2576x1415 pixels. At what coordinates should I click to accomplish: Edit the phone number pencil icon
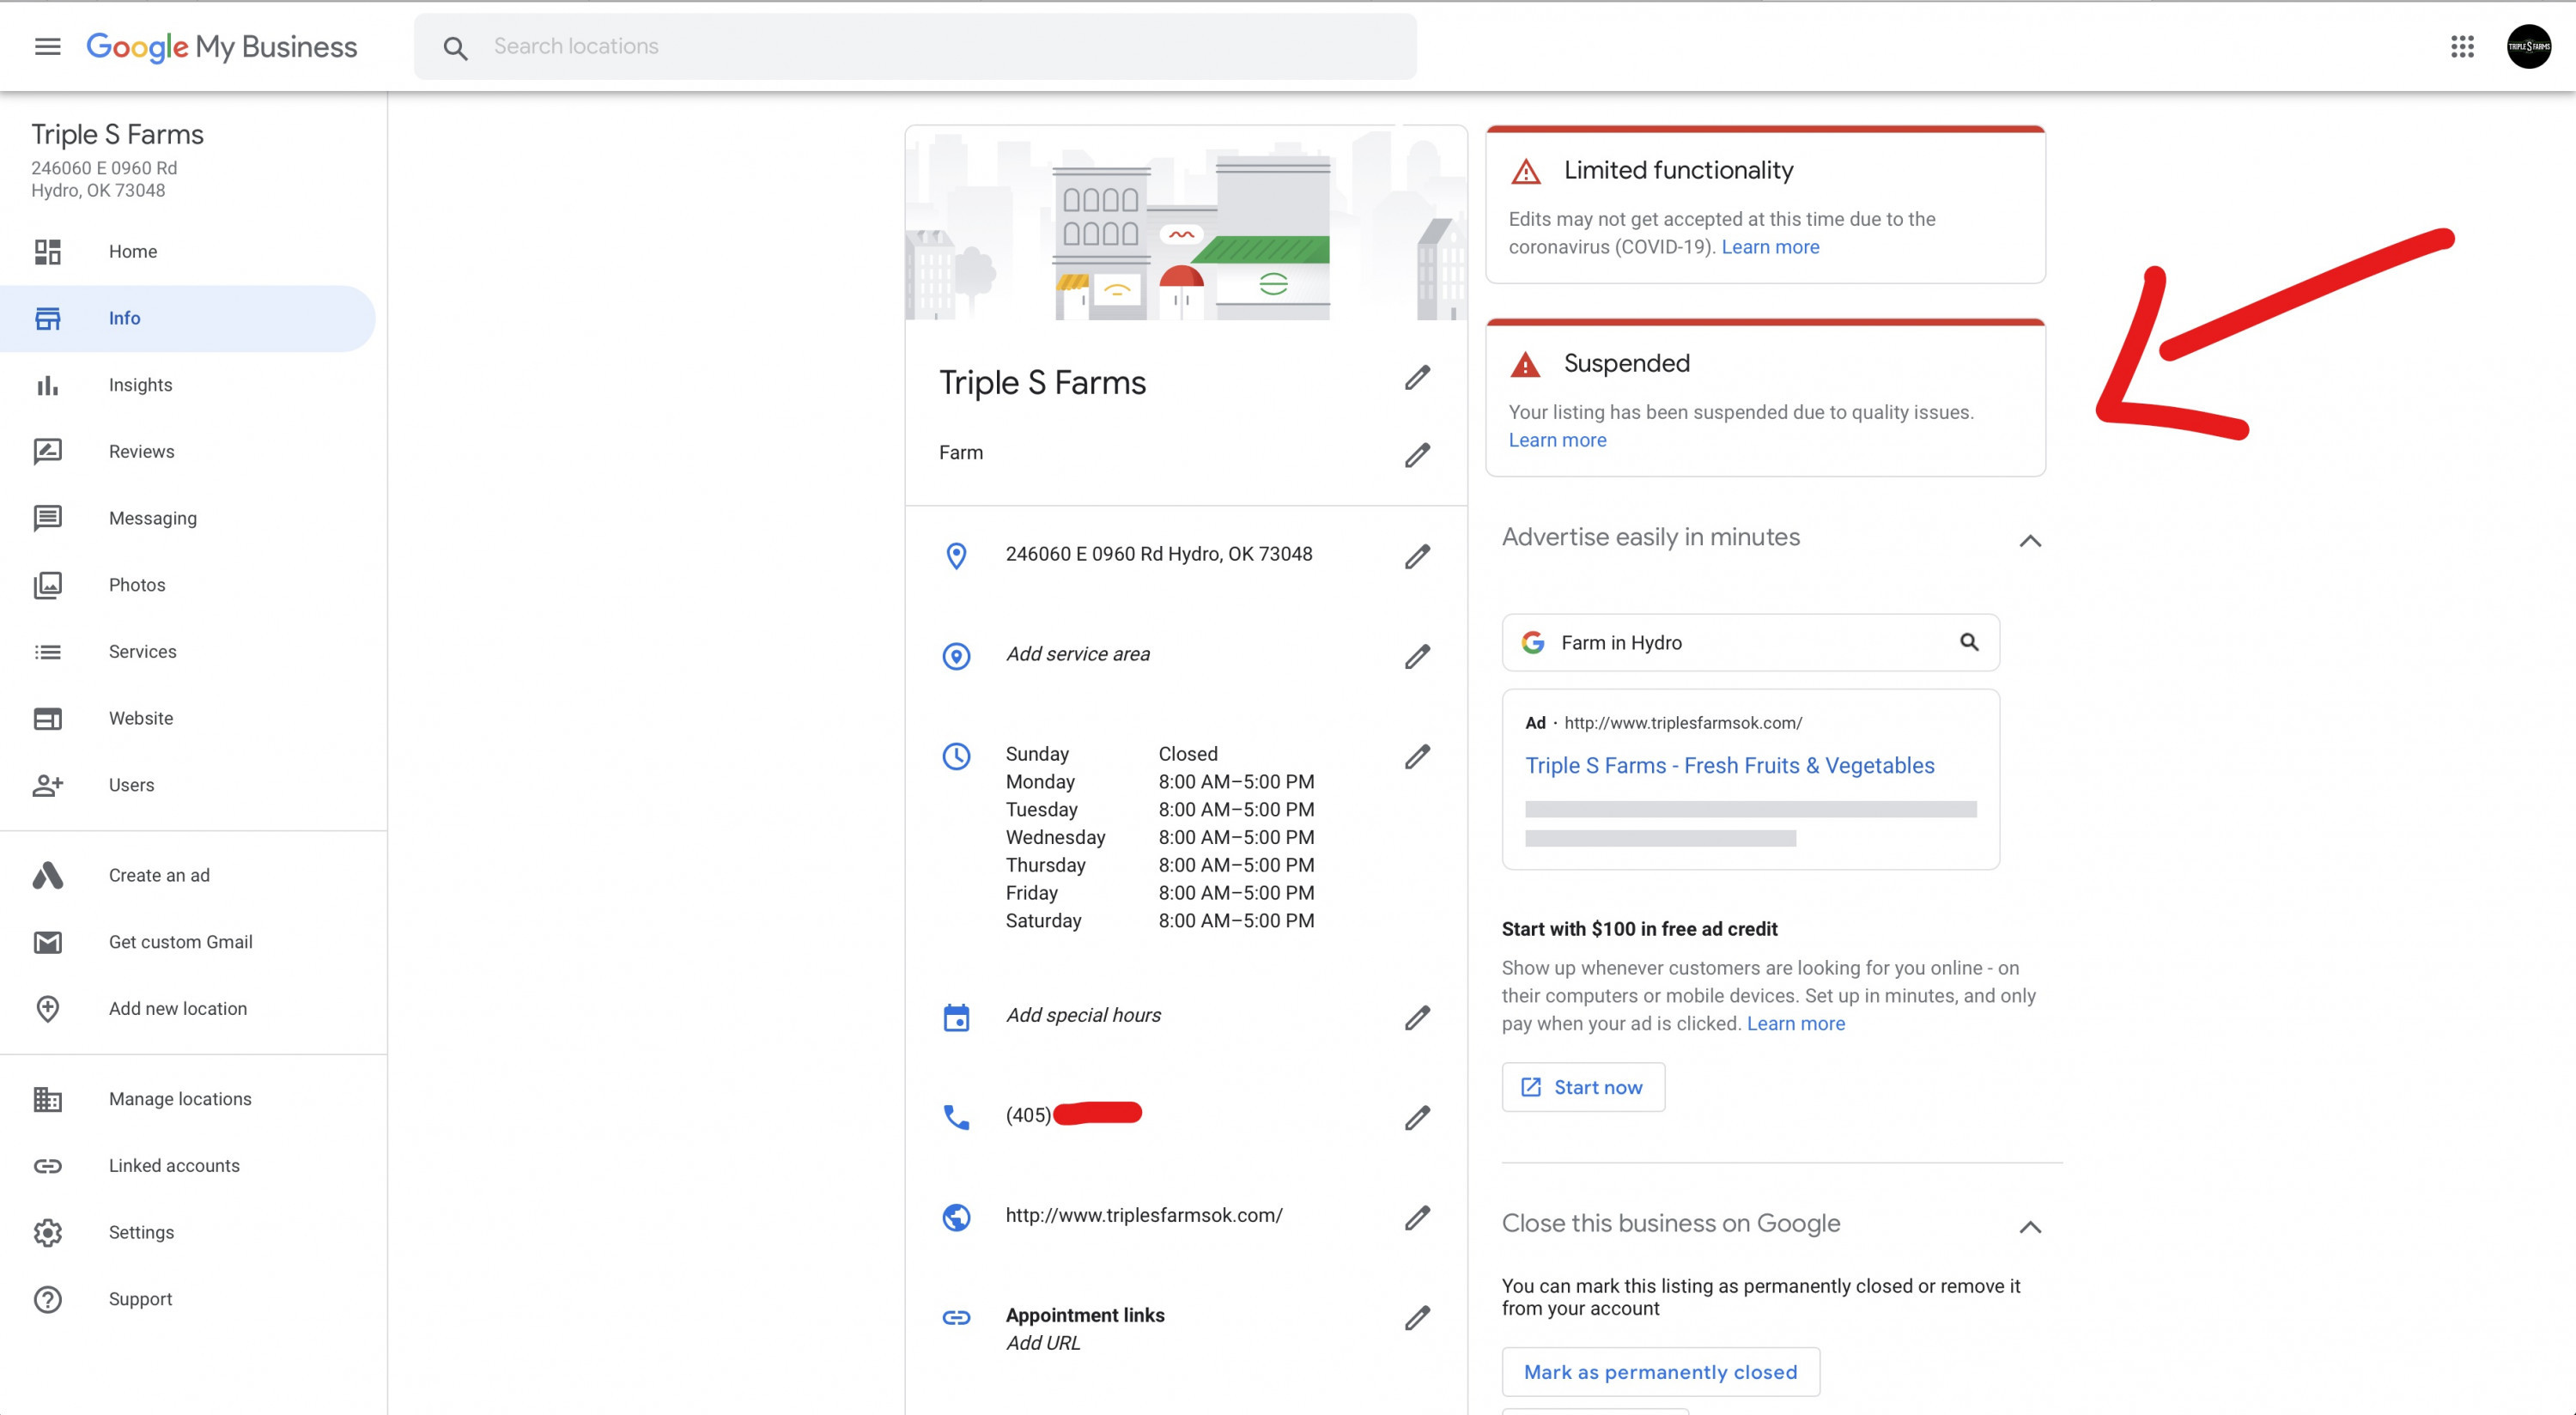(1417, 1117)
